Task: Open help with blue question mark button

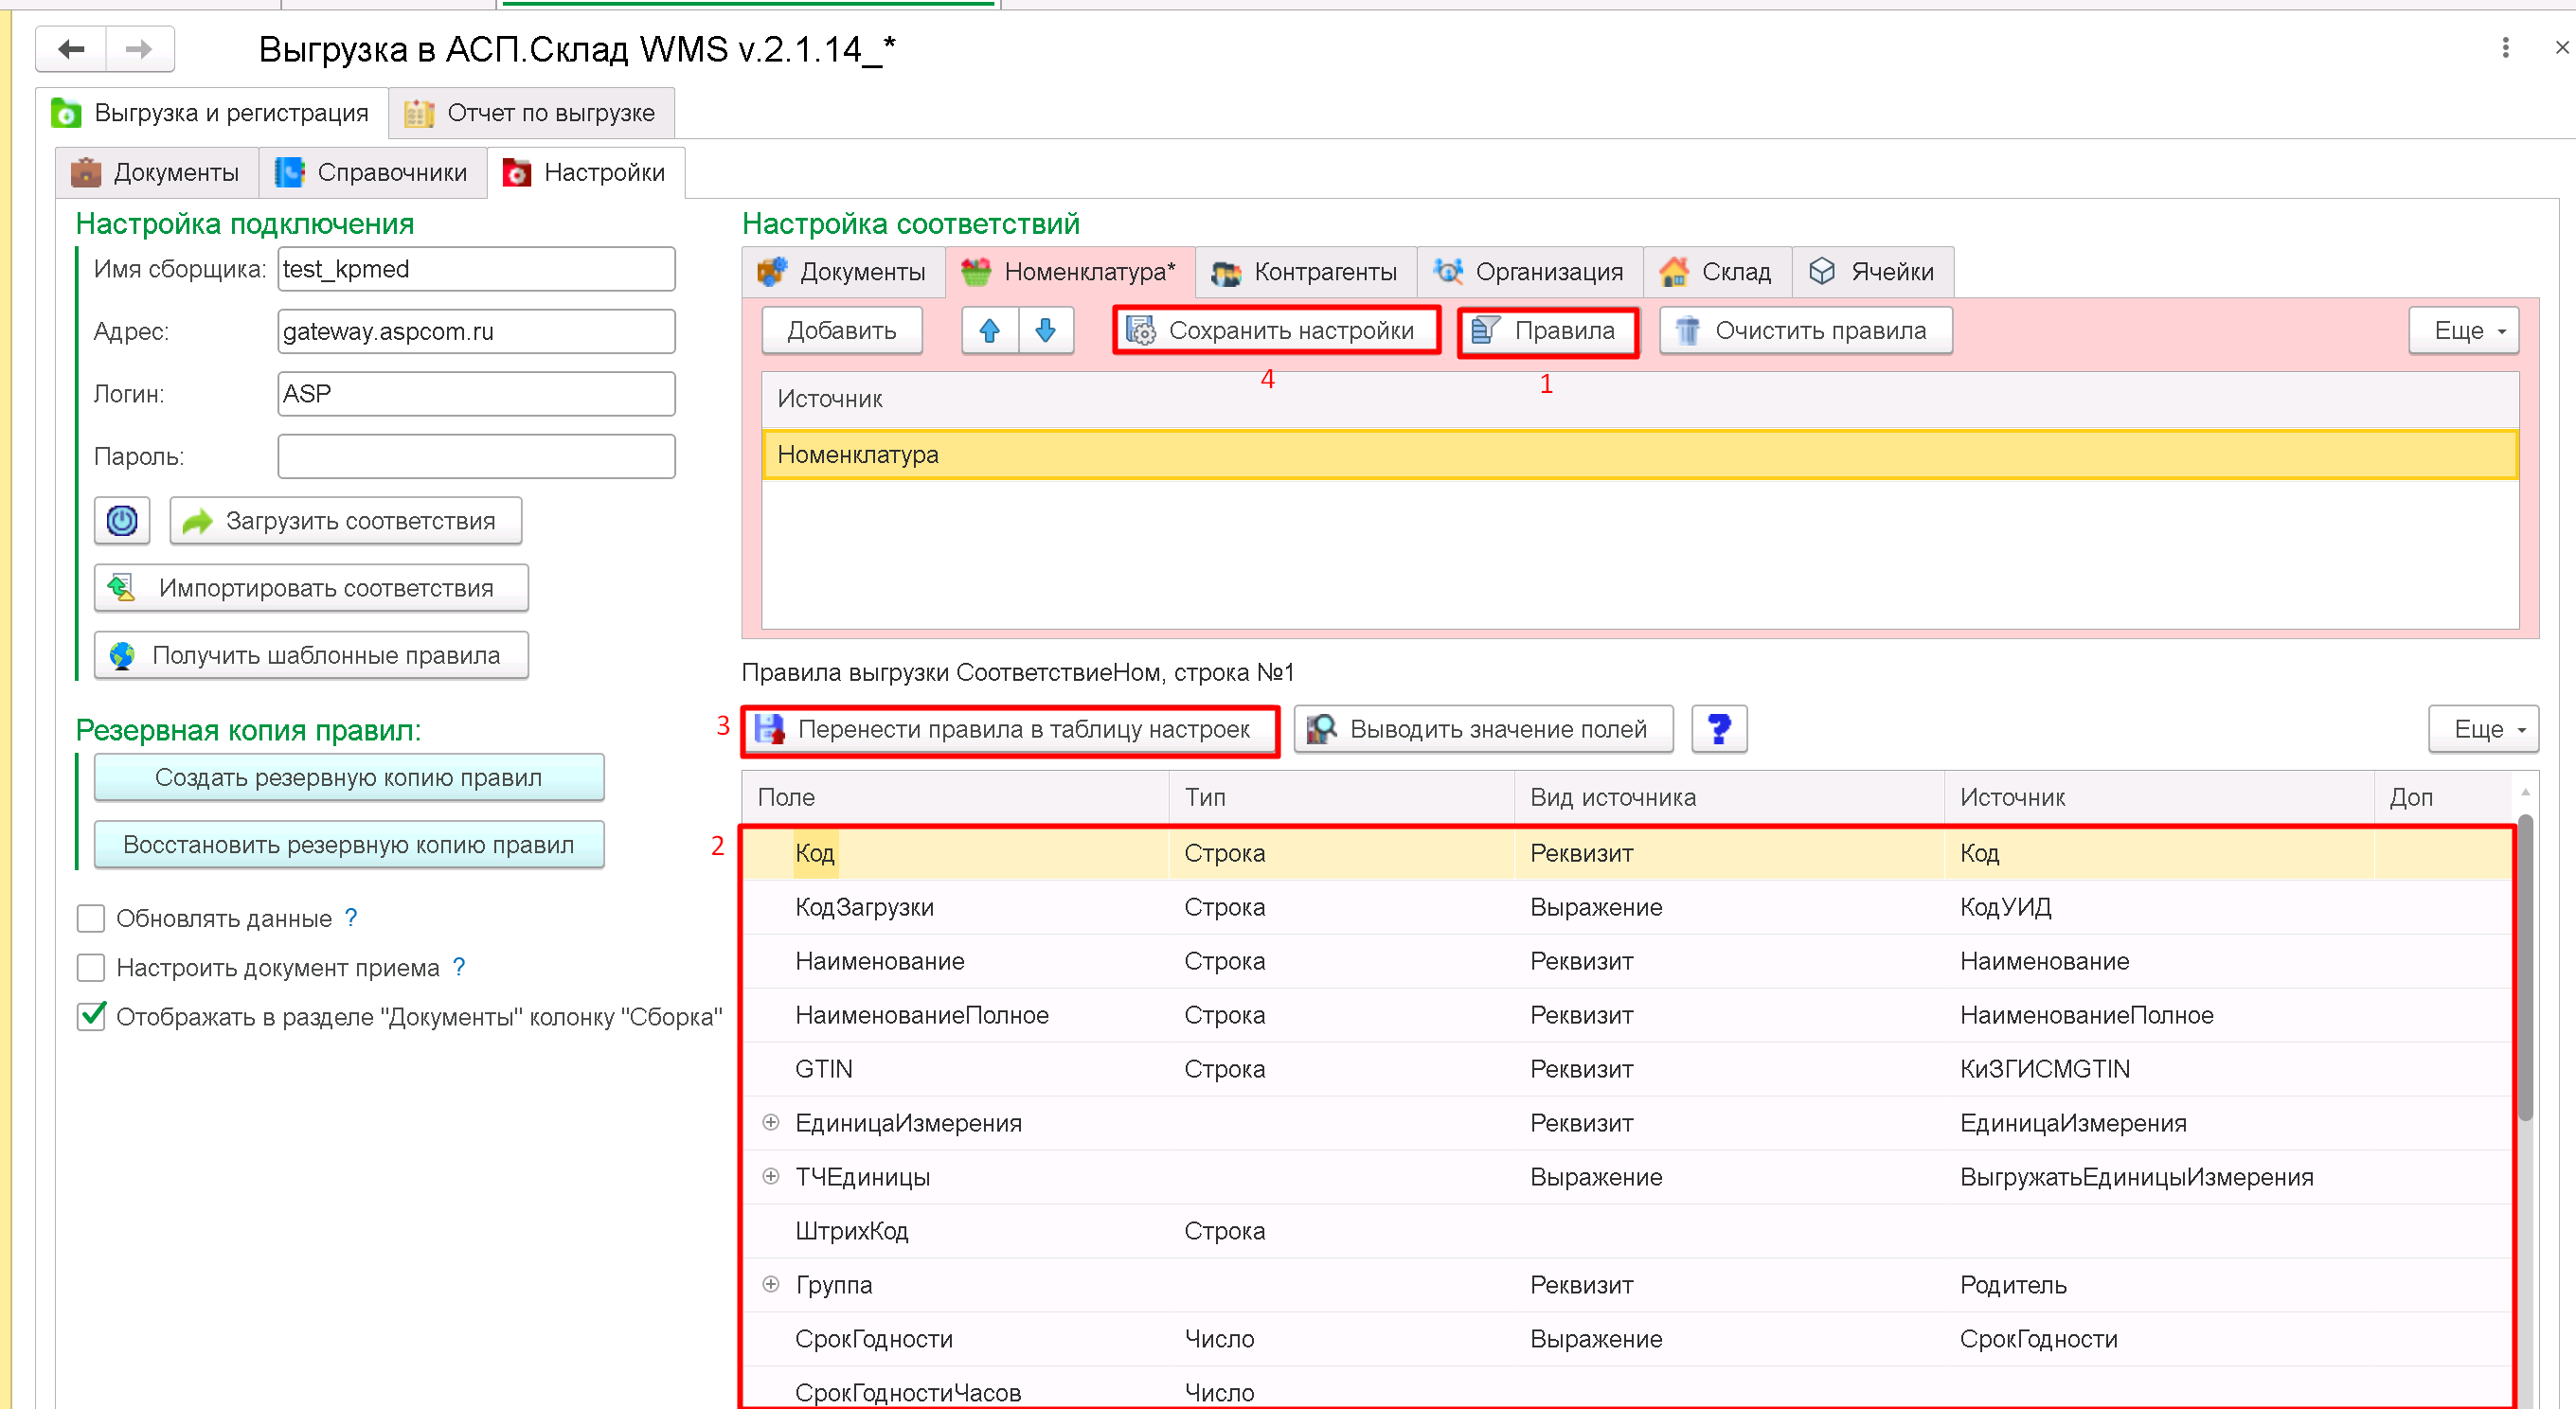Action: click(x=1719, y=729)
